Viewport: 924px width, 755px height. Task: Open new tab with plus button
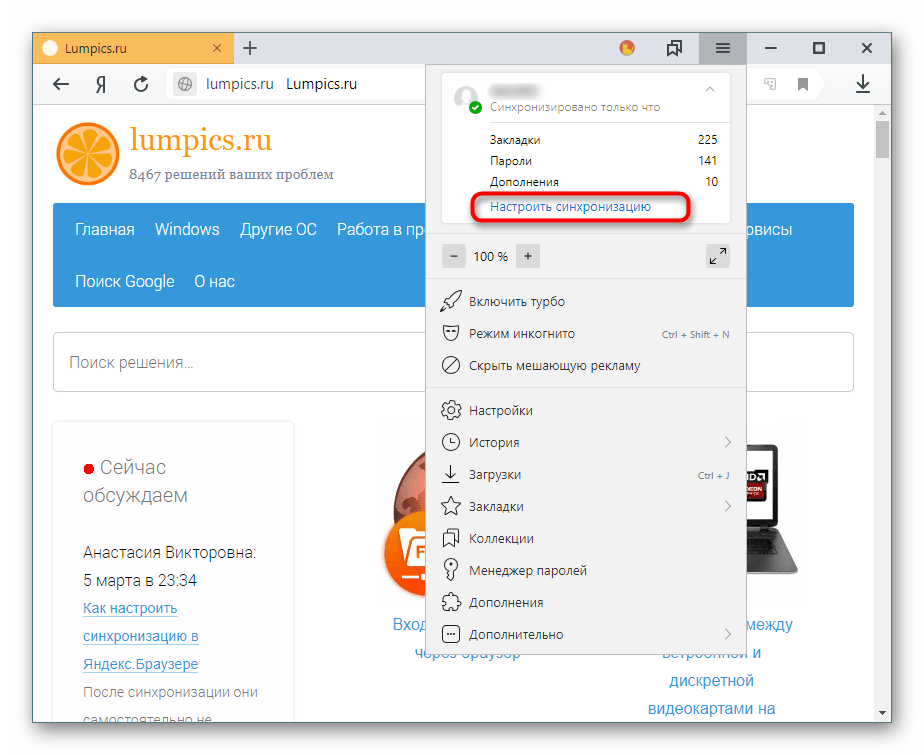(250, 48)
